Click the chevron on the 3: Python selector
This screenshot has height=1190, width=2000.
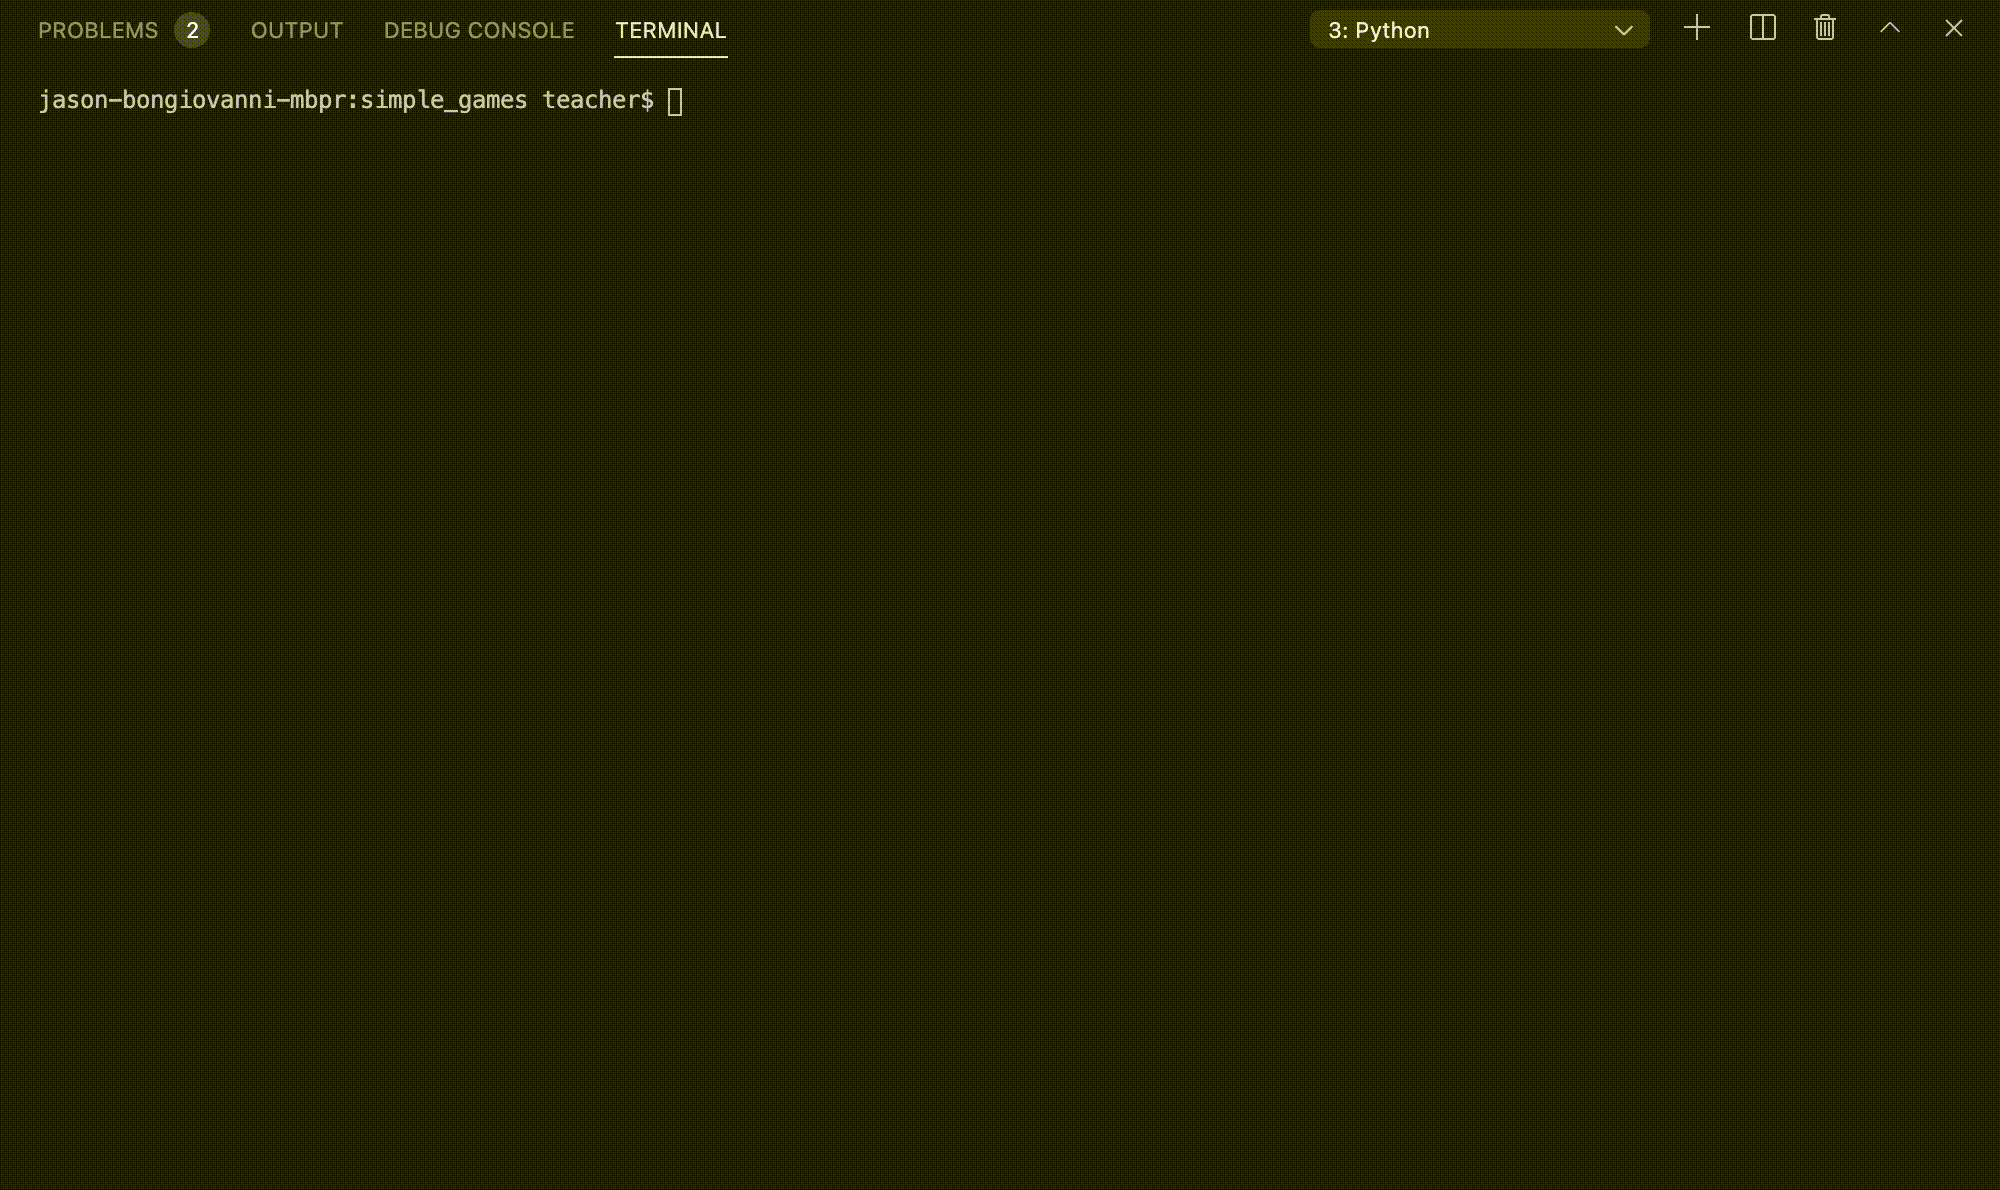[x=1624, y=30]
